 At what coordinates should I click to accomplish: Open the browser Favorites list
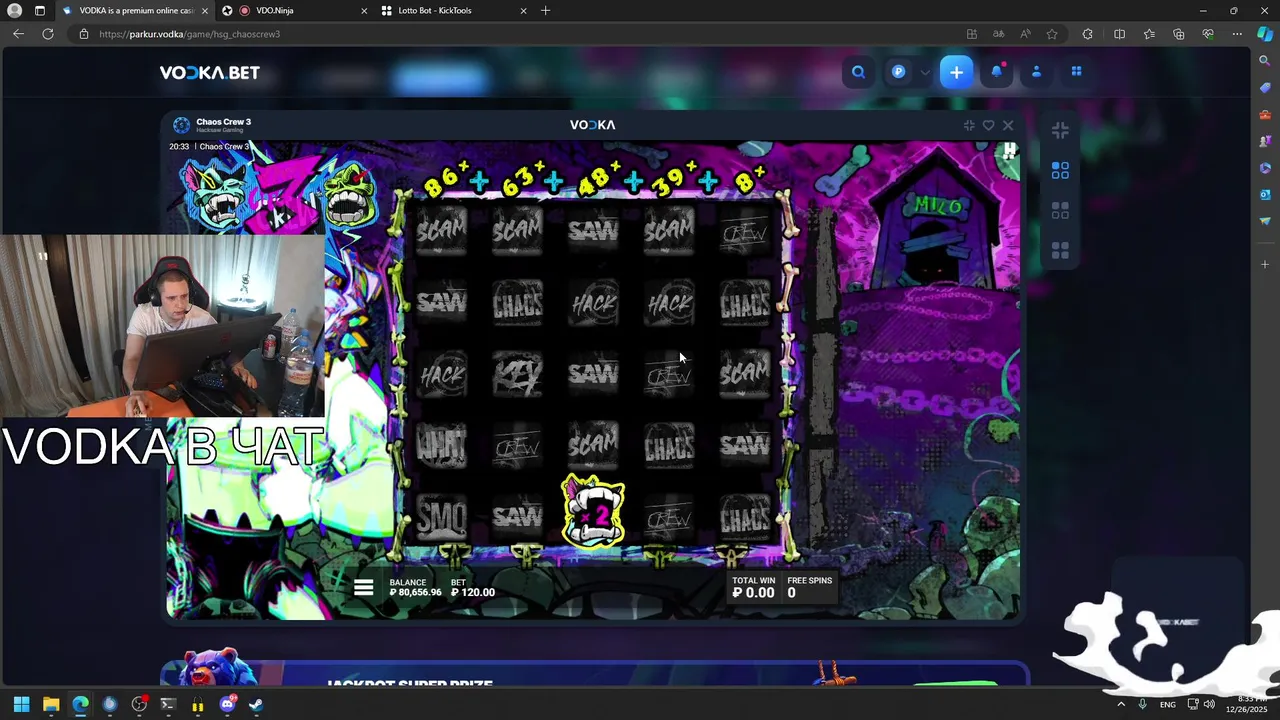[x=1149, y=34]
